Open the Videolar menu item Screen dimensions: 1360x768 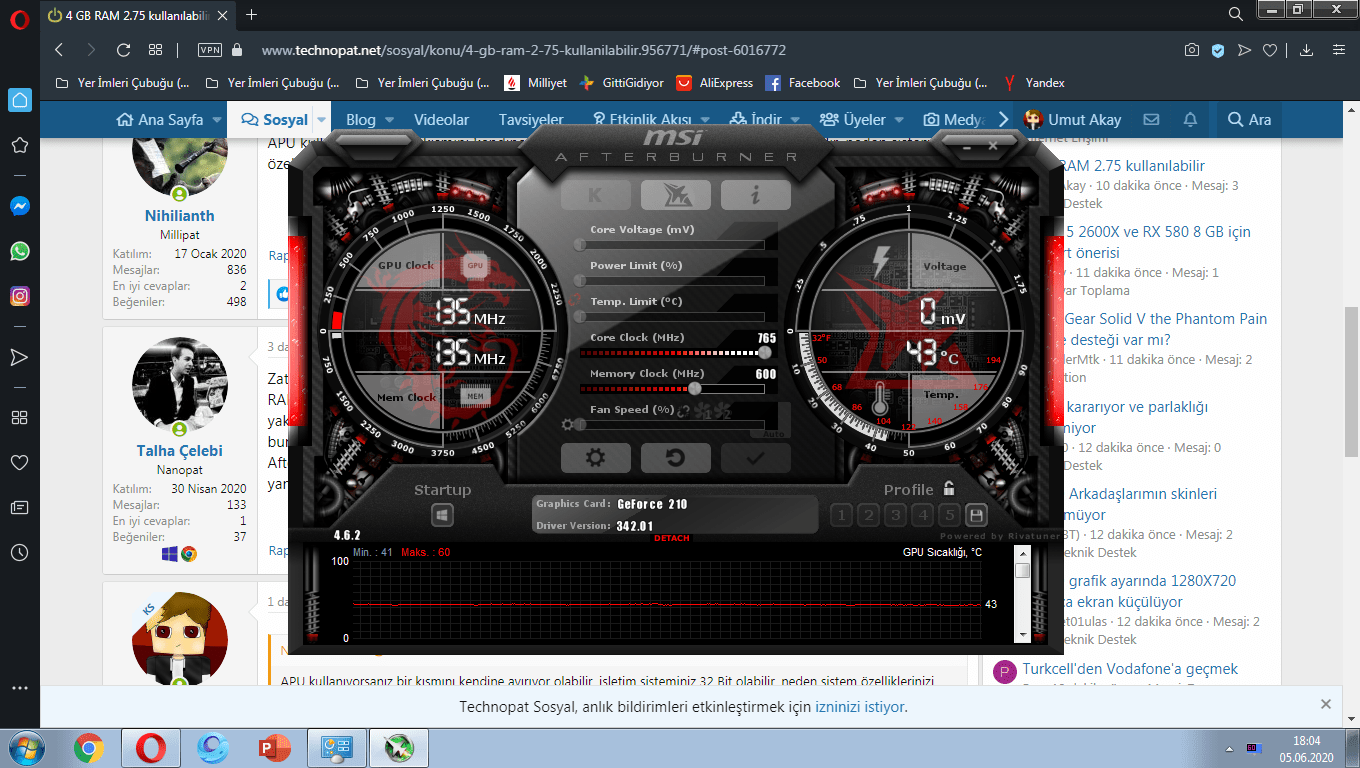441,120
